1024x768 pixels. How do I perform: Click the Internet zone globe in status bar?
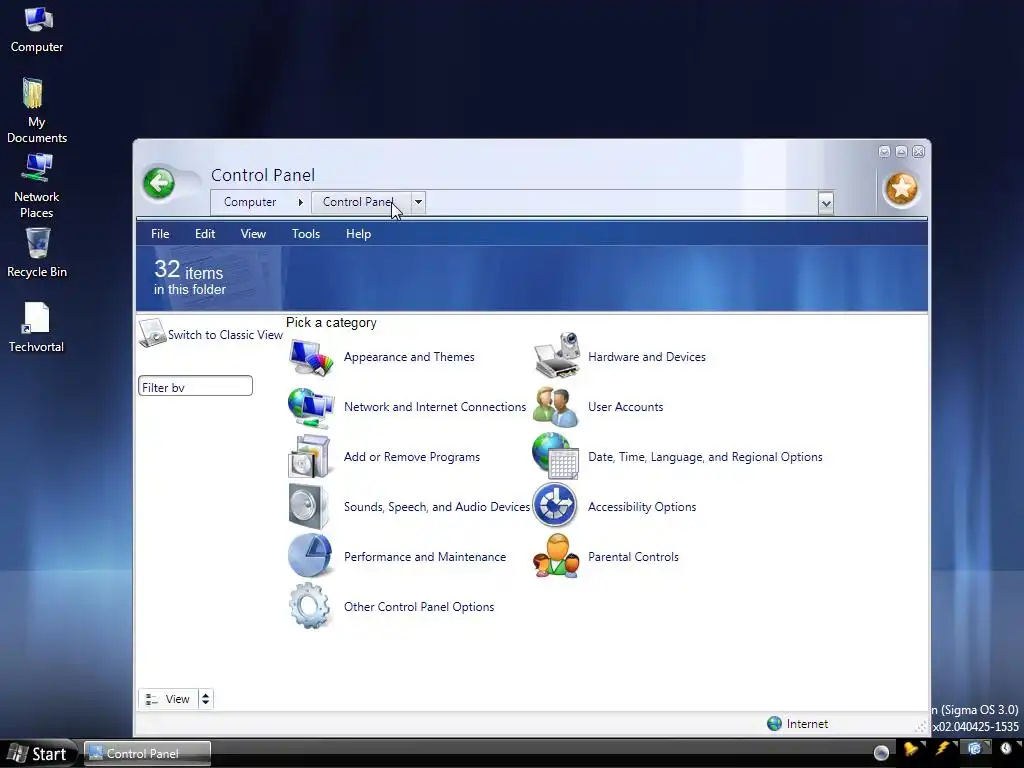click(775, 724)
